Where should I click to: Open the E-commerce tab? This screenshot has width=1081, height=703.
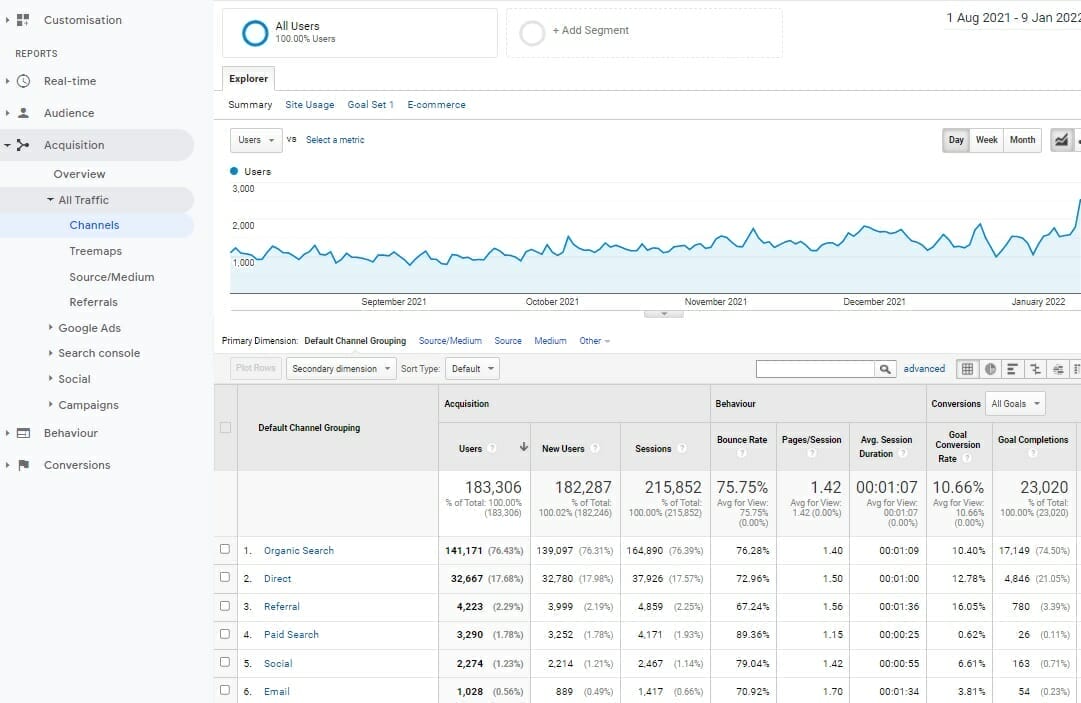(436, 105)
